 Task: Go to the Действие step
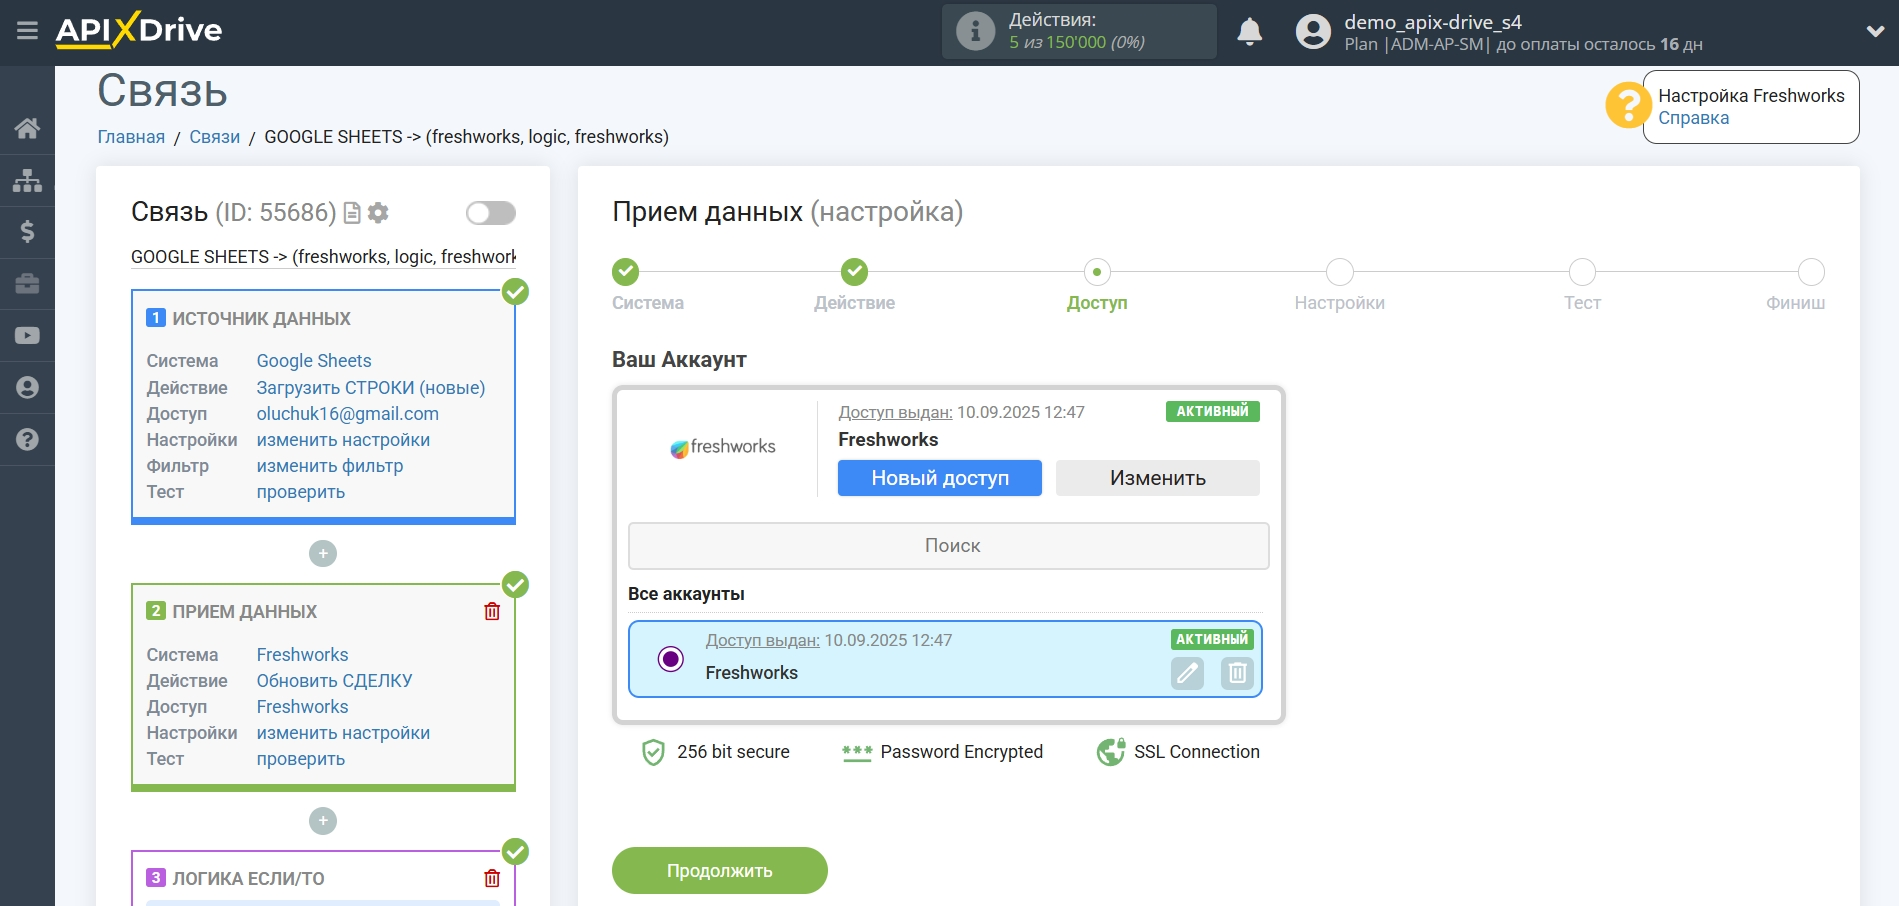point(854,272)
